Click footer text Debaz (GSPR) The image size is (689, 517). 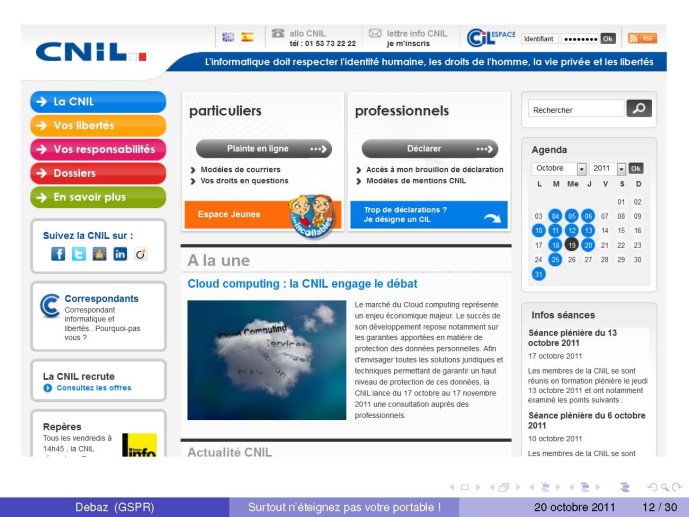click(115, 507)
